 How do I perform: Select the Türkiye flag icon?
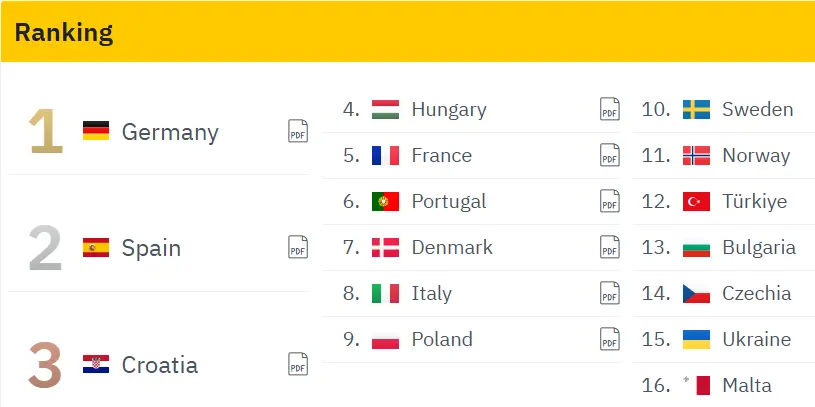pos(696,201)
